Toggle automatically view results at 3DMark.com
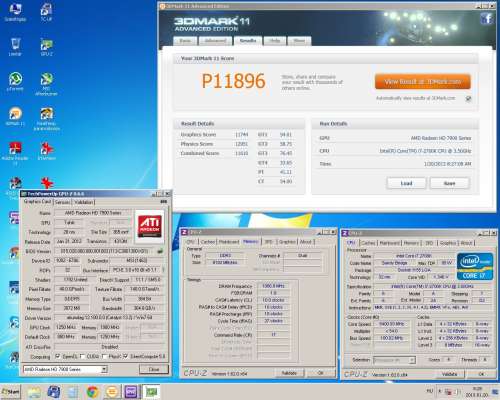 click(468, 98)
